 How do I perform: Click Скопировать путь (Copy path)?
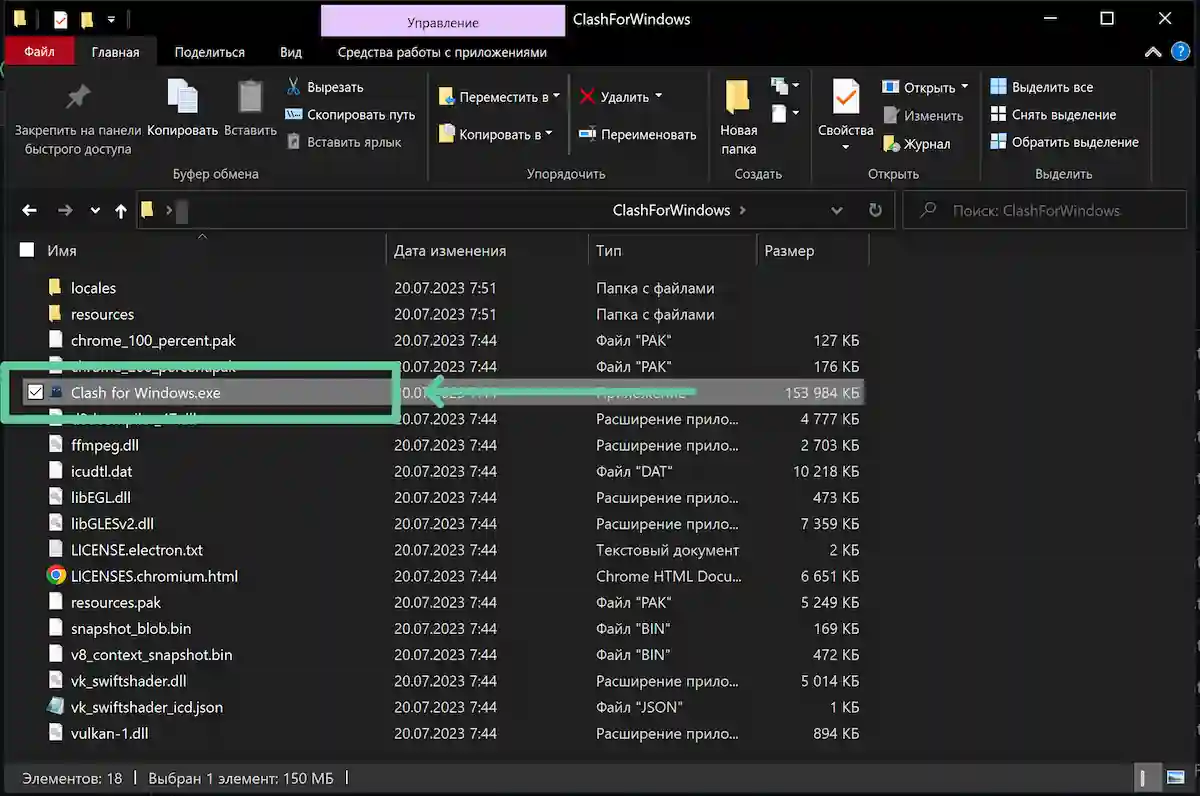(x=350, y=115)
